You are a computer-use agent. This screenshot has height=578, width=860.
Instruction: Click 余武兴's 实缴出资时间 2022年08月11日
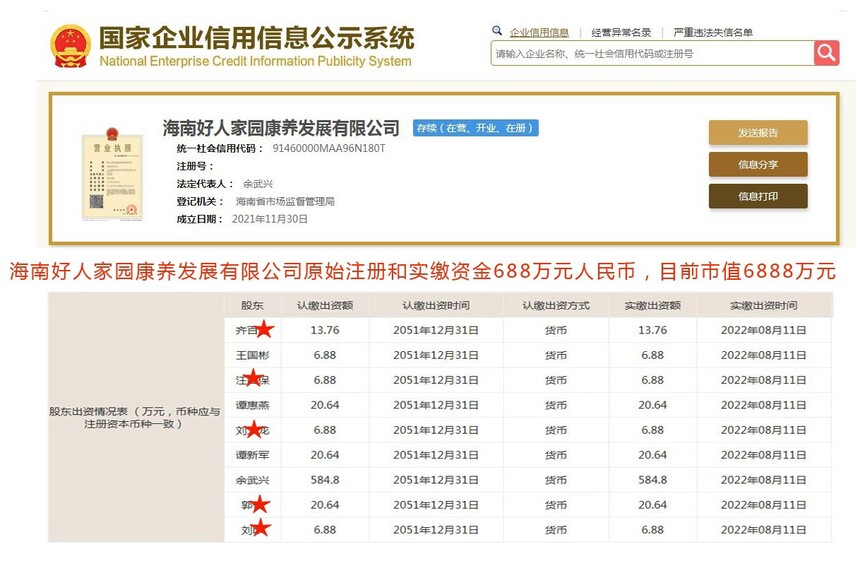pos(763,480)
